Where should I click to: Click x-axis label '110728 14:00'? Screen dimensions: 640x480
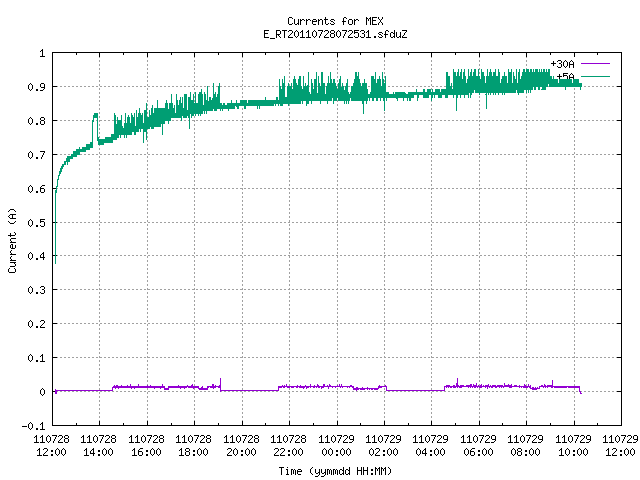tap(99, 446)
